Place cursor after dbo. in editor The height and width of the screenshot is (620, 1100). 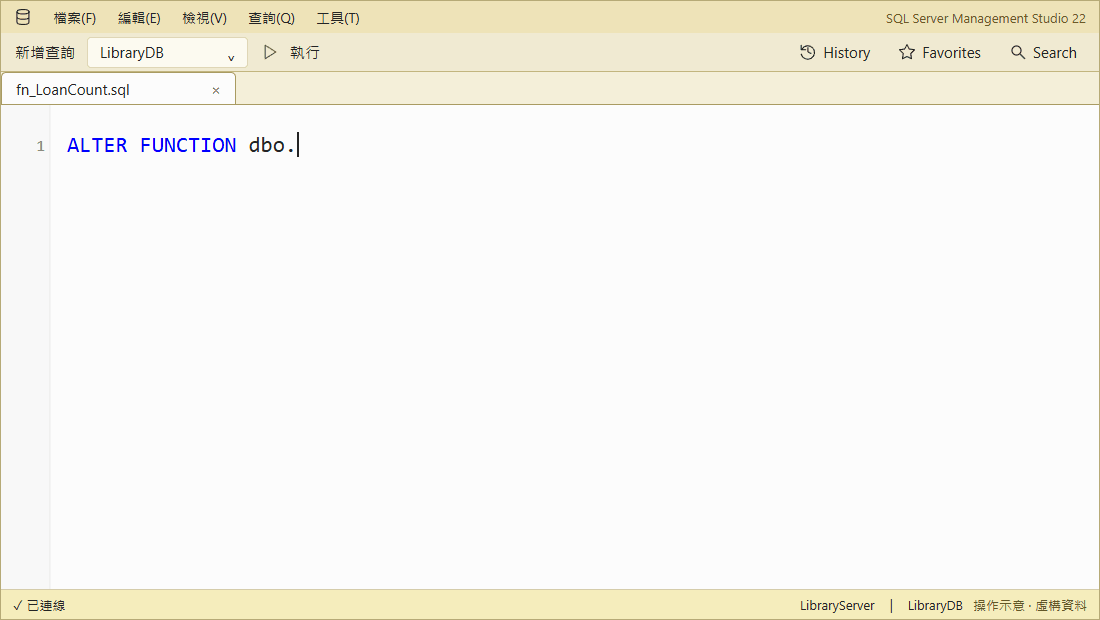(297, 145)
